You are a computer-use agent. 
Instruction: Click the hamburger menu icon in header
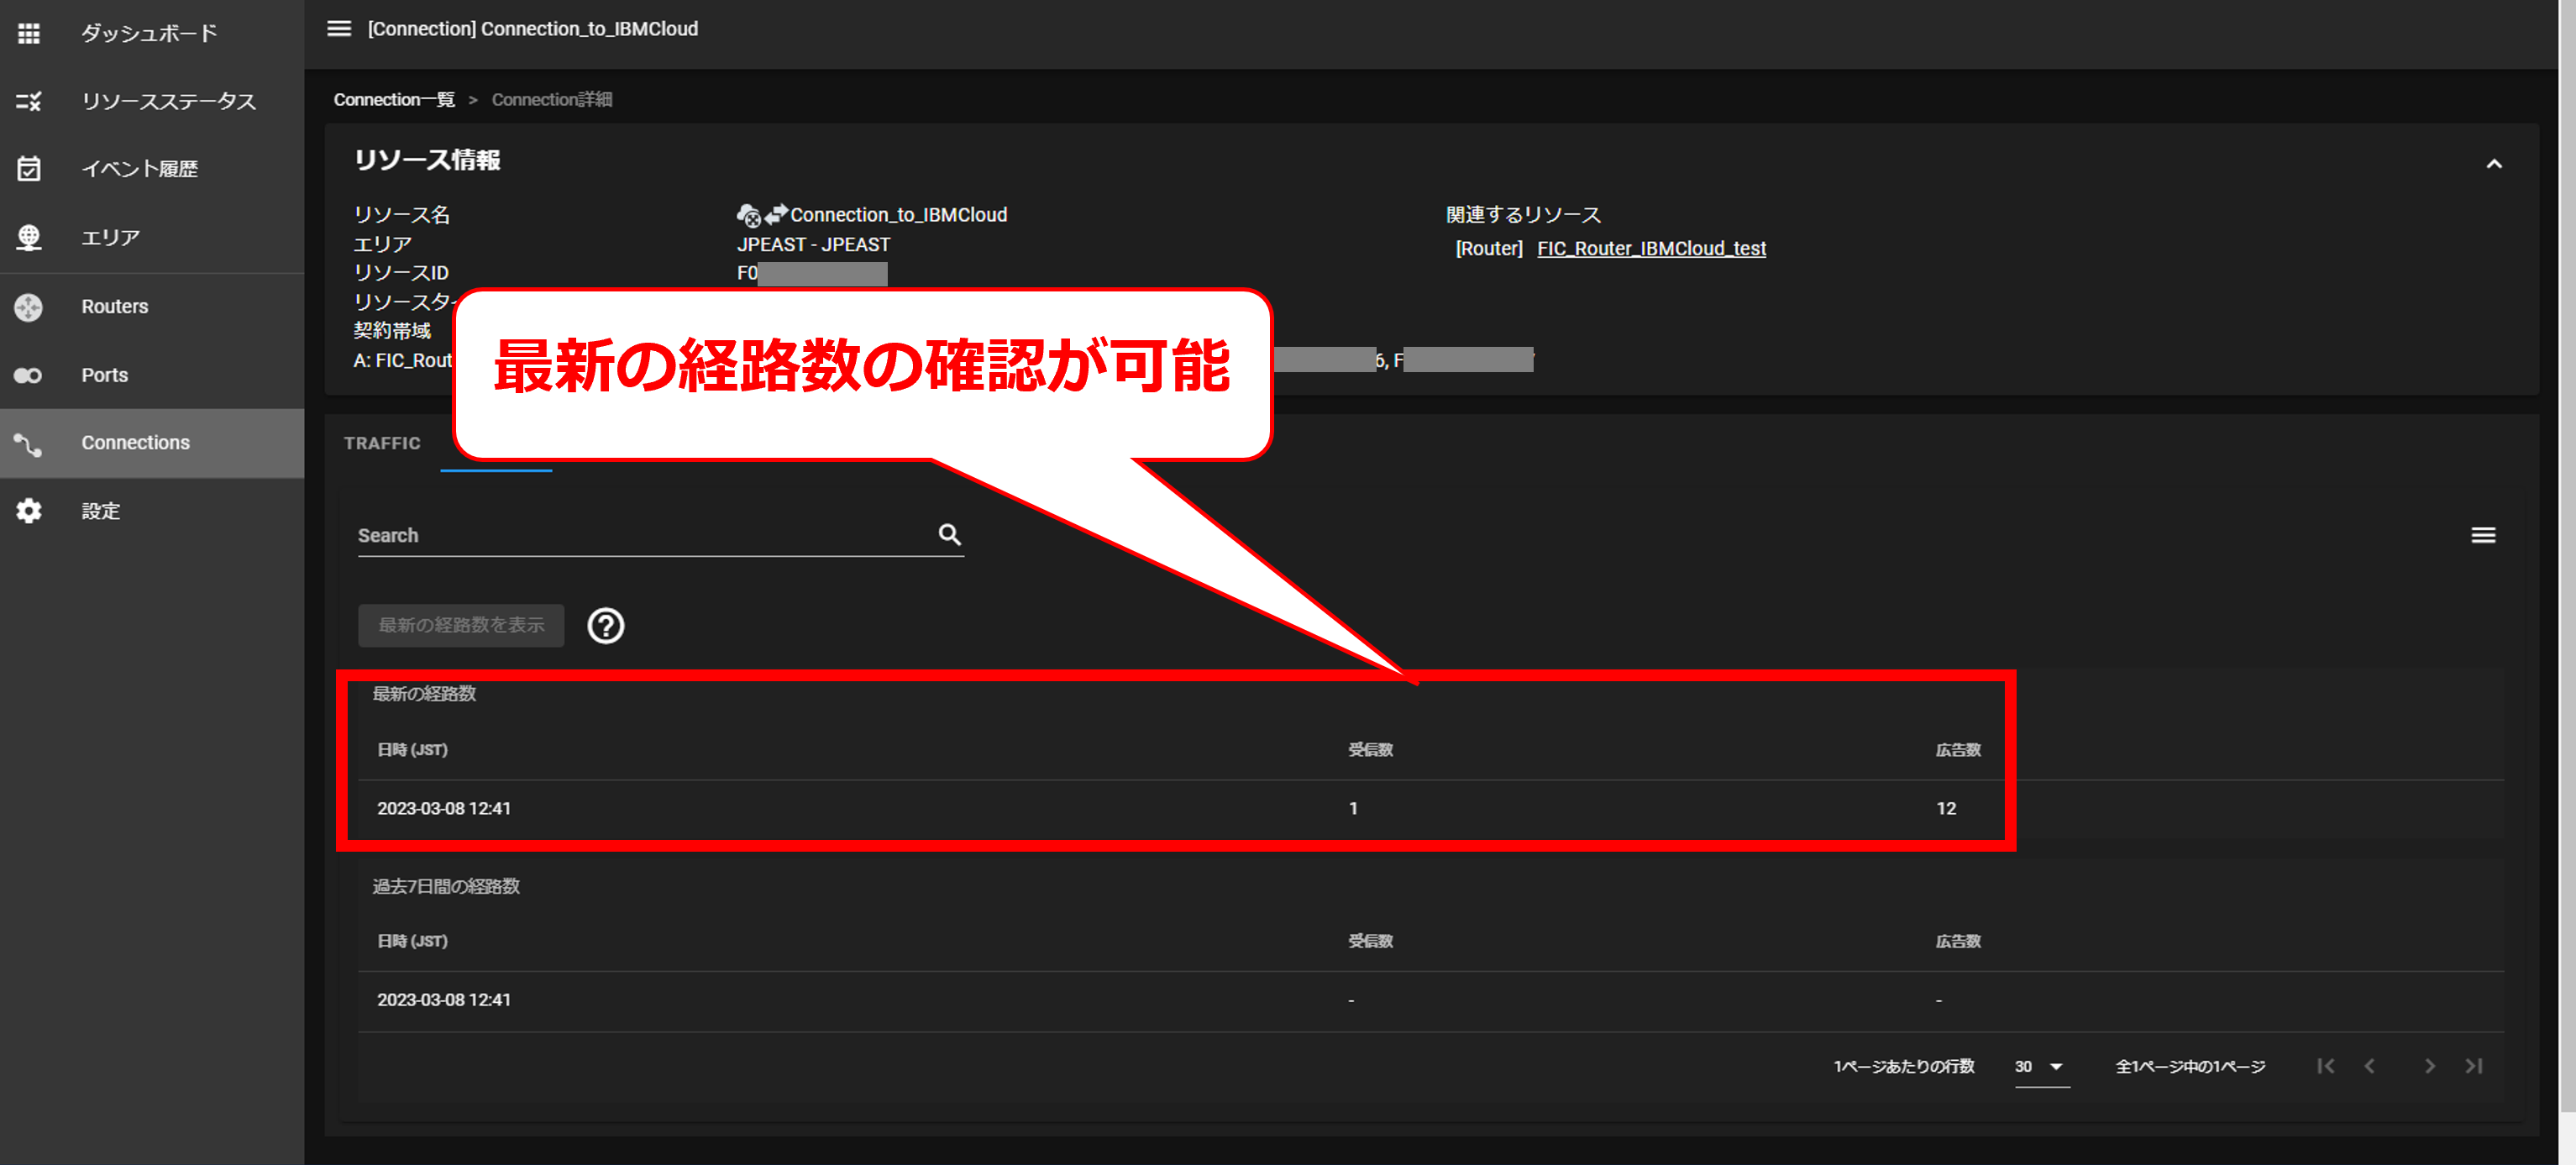coord(339,29)
